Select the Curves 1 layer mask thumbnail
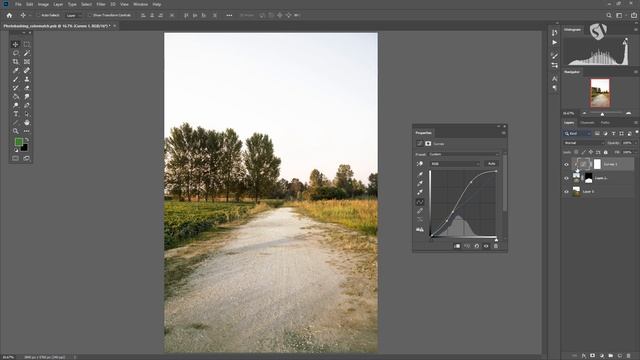This screenshot has width=640, height=360. pyautogui.click(x=597, y=164)
